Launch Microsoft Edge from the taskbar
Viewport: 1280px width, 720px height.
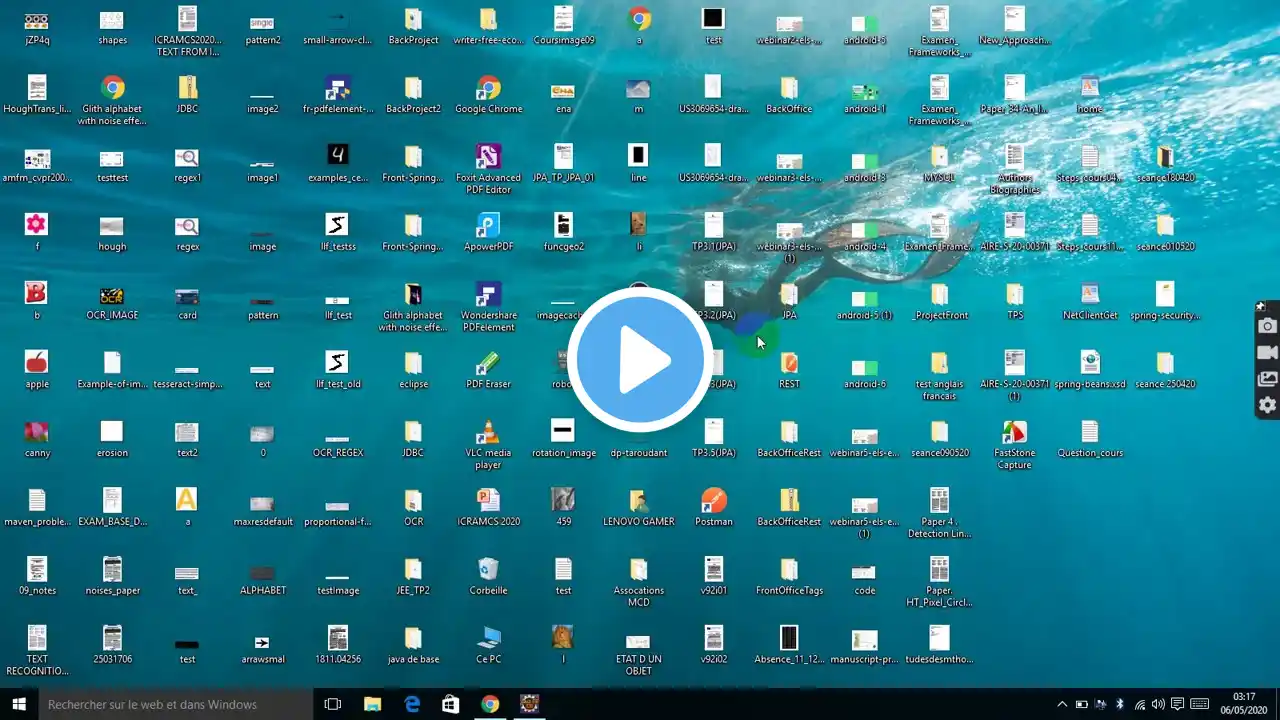412,704
